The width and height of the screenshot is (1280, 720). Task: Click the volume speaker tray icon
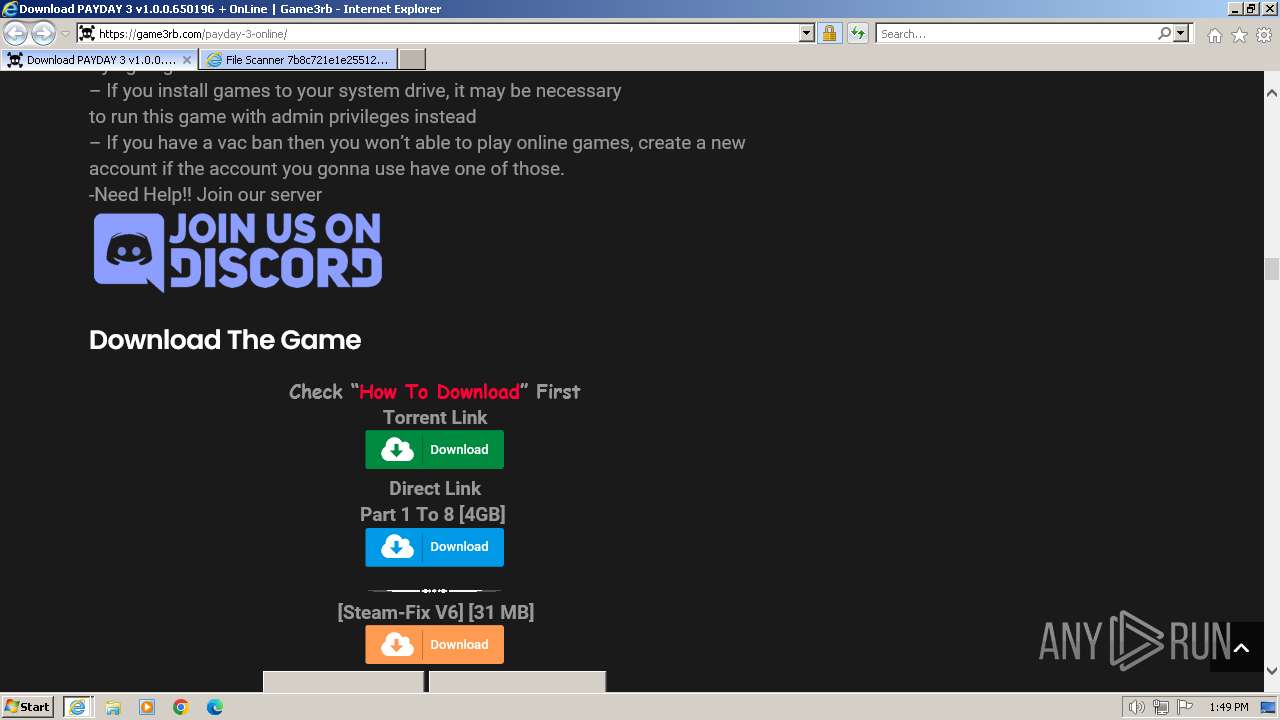point(1136,707)
